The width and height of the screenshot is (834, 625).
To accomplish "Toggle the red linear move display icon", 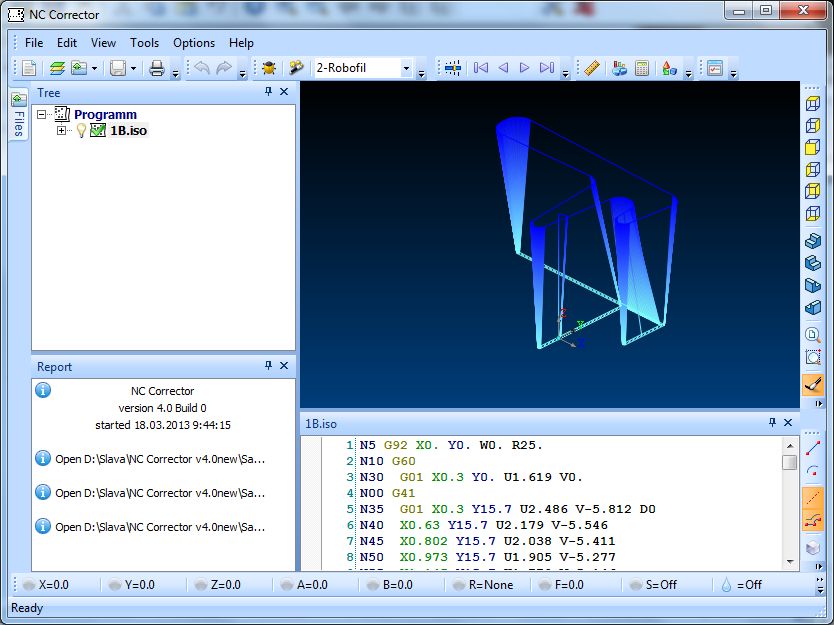I will click(x=812, y=448).
